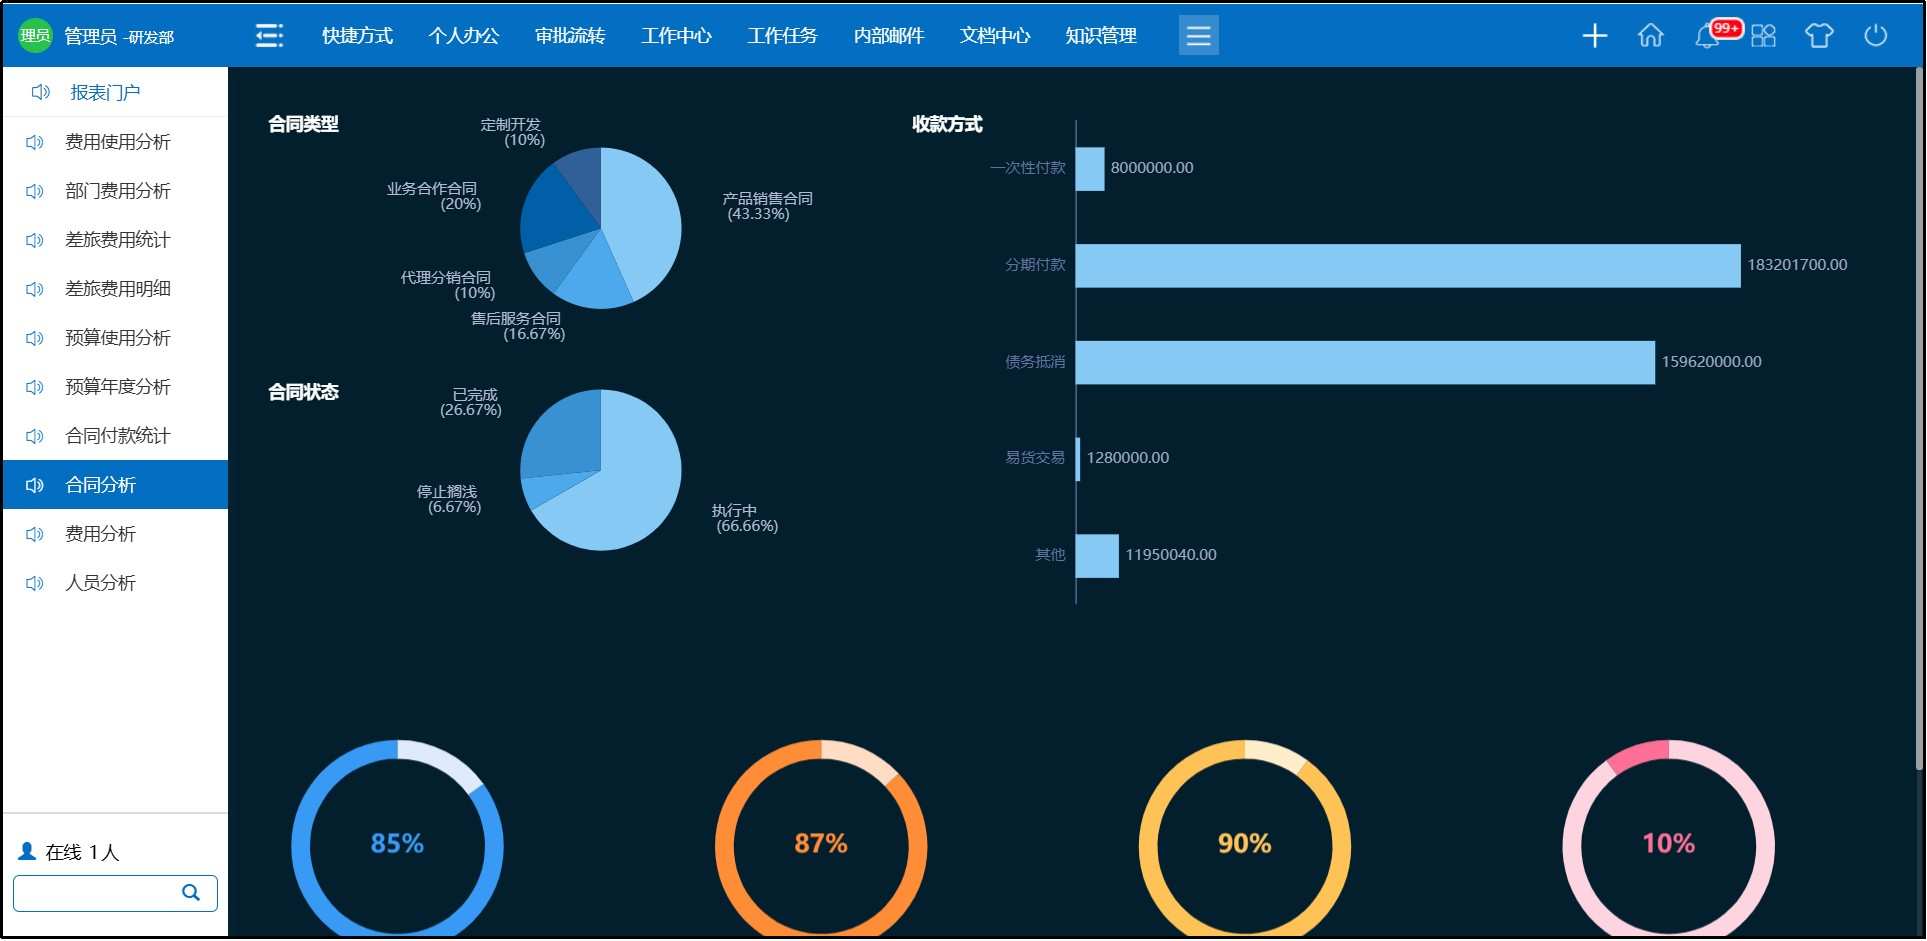Screen dimensions: 1927x941
Task: Click the shirt theme icon
Action: coord(1818,36)
